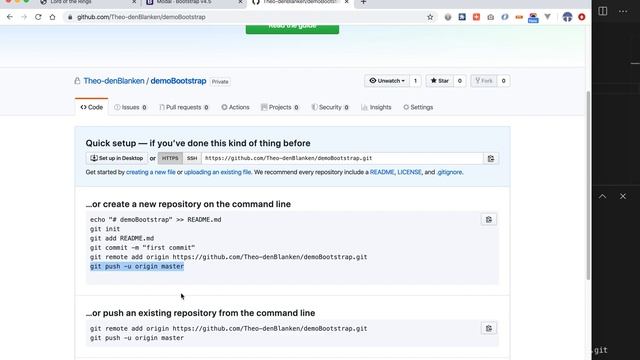Image resolution: width=640 pixels, height=360 pixels.
Task: Click the Fork button
Action: click(484, 81)
